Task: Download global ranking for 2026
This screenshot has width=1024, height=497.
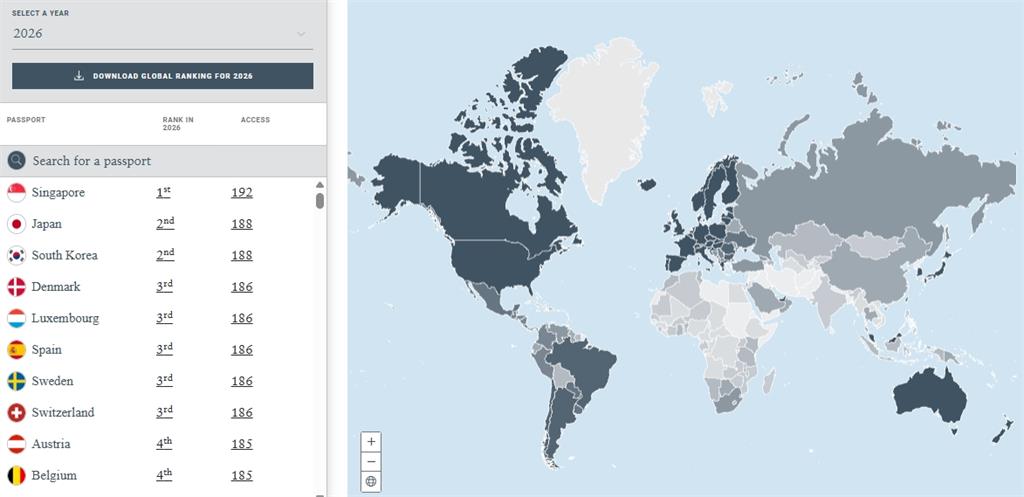Action: point(162,76)
